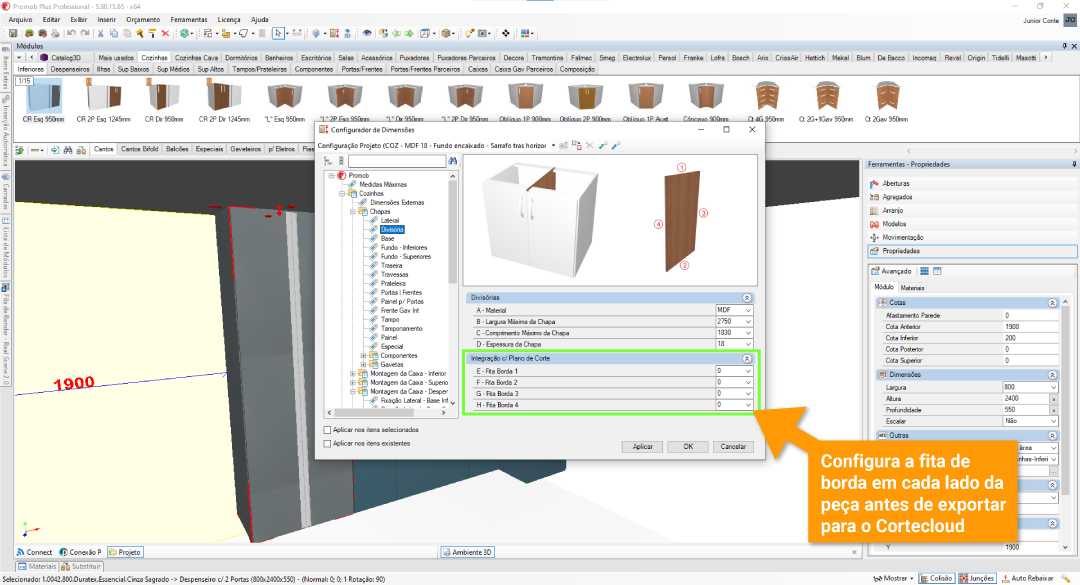Click the scissors cut icon
Image resolution: width=1080 pixels, height=585 pixels.
pyautogui.click(x=100, y=33)
